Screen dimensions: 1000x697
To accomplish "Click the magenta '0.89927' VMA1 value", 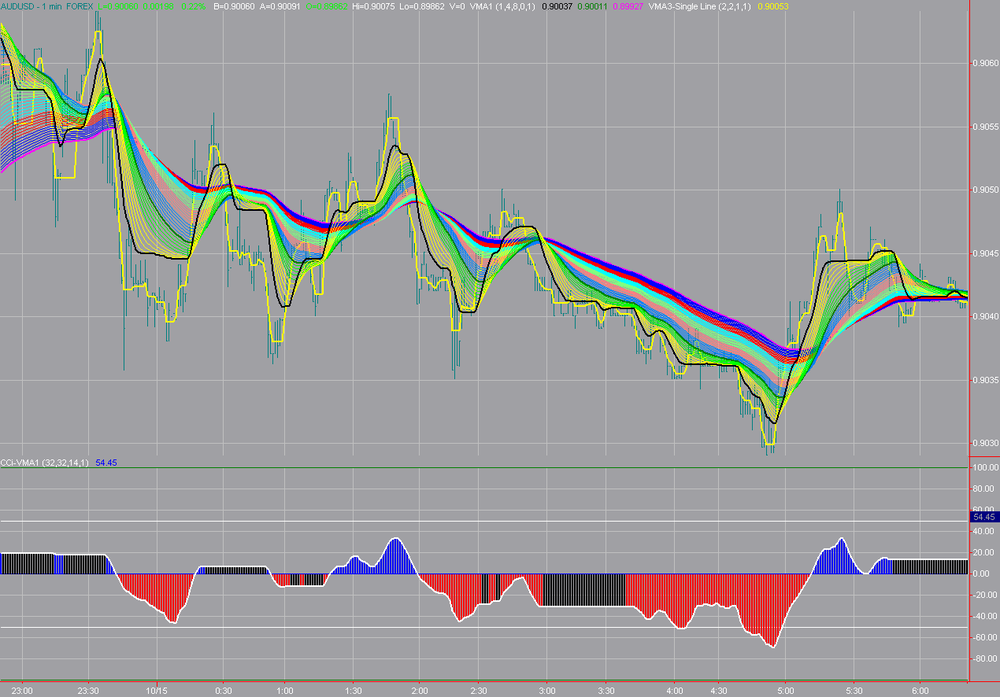I will pyautogui.click(x=628, y=6).
